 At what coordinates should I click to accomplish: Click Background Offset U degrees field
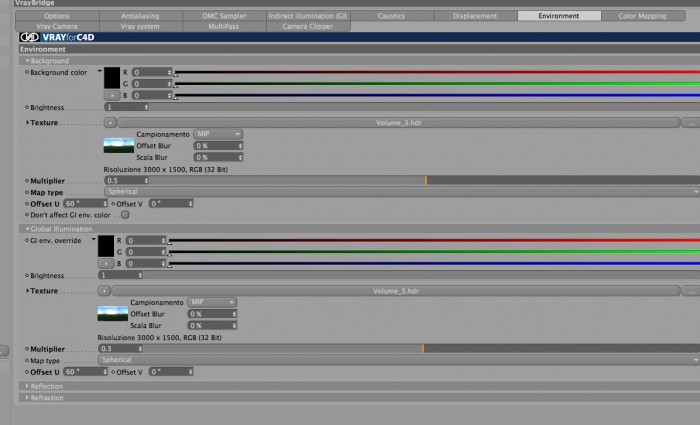(x=85, y=204)
